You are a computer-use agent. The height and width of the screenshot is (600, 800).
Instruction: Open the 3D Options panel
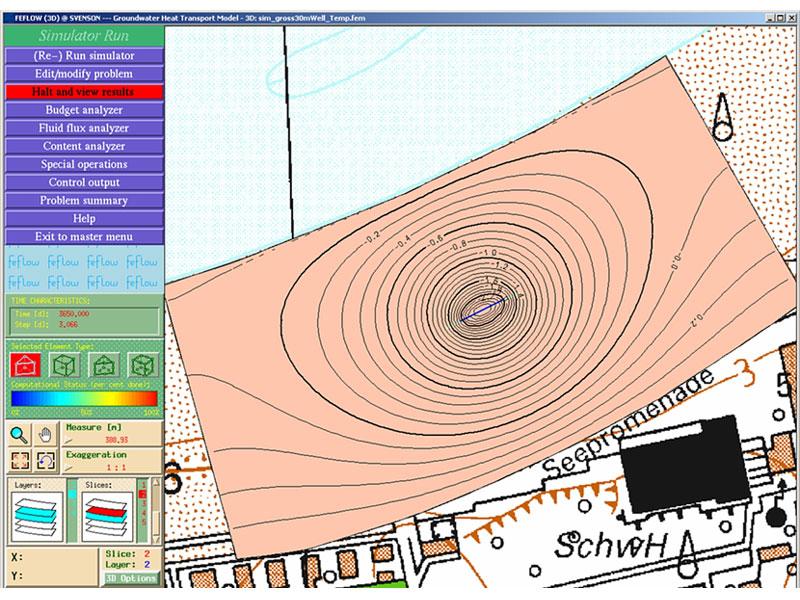point(131,578)
